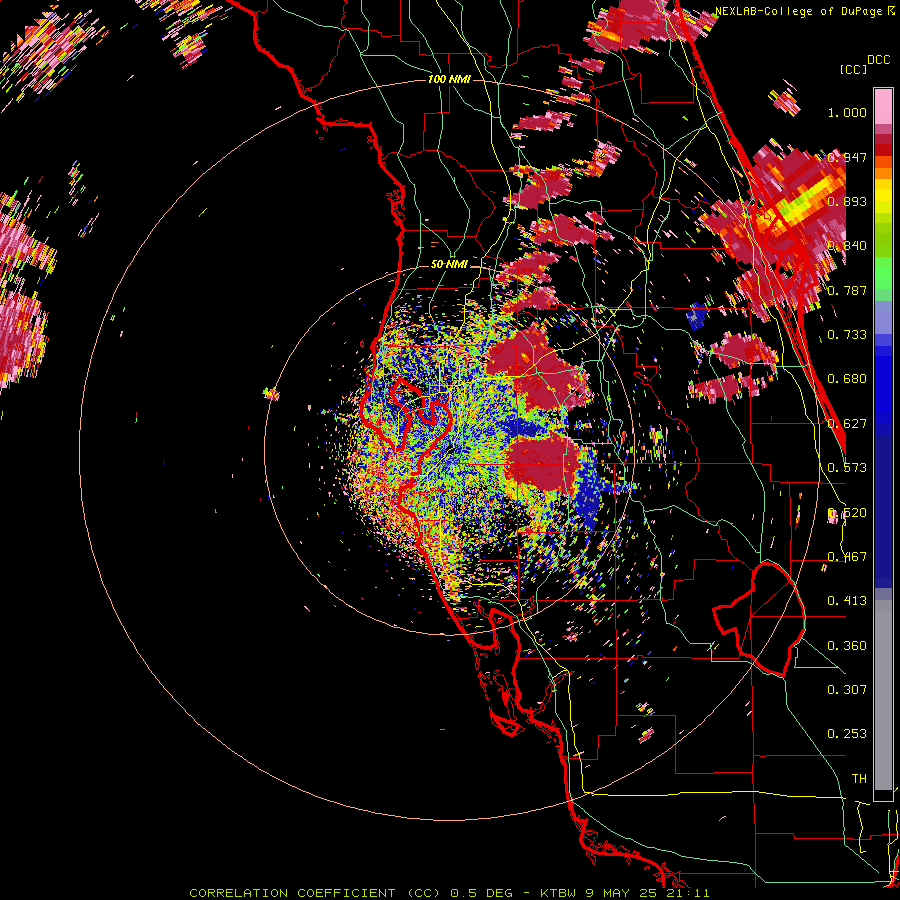The height and width of the screenshot is (900, 900).
Task: Click the DCC label above the color scale
Action: coord(878,60)
